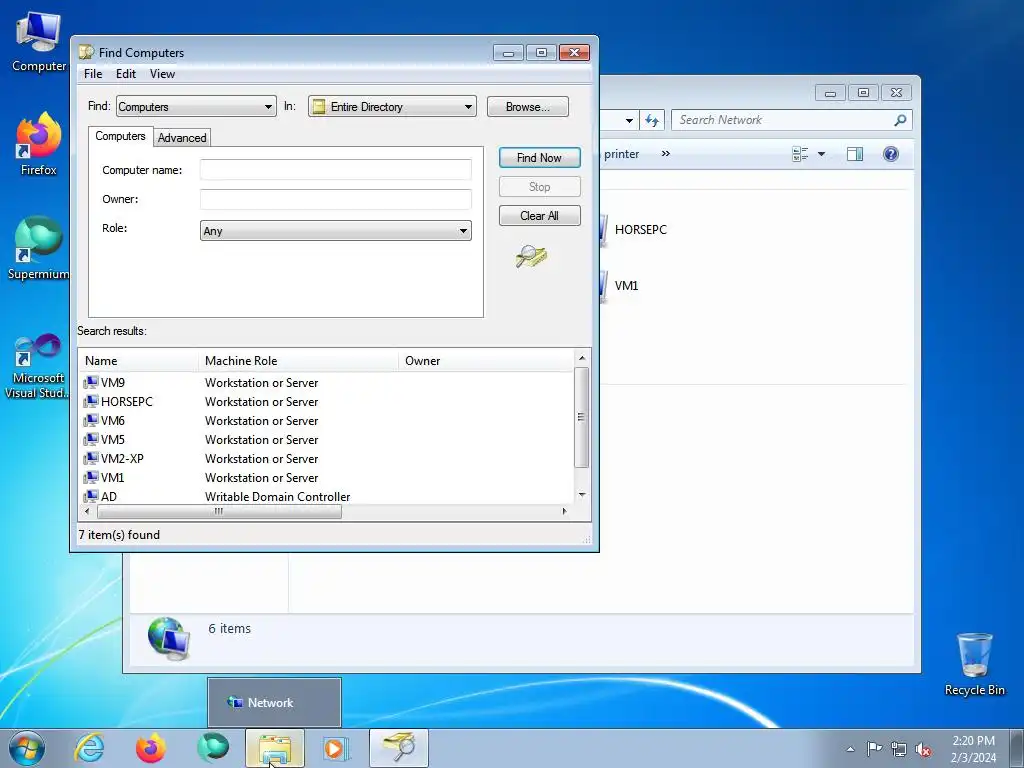Switch to the Advanced tab
Viewport: 1024px width, 768px height.
tap(182, 138)
